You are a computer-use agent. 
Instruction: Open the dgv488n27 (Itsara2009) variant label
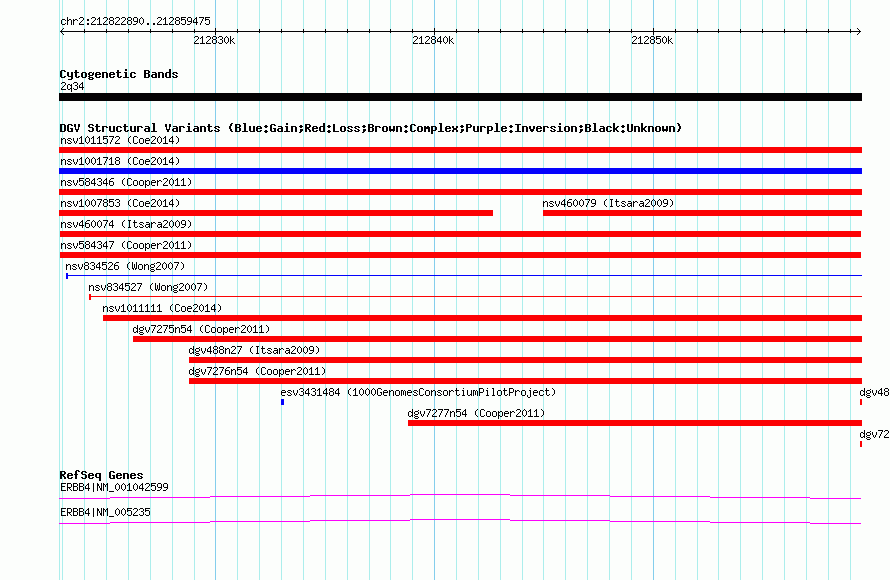click(x=254, y=350)
